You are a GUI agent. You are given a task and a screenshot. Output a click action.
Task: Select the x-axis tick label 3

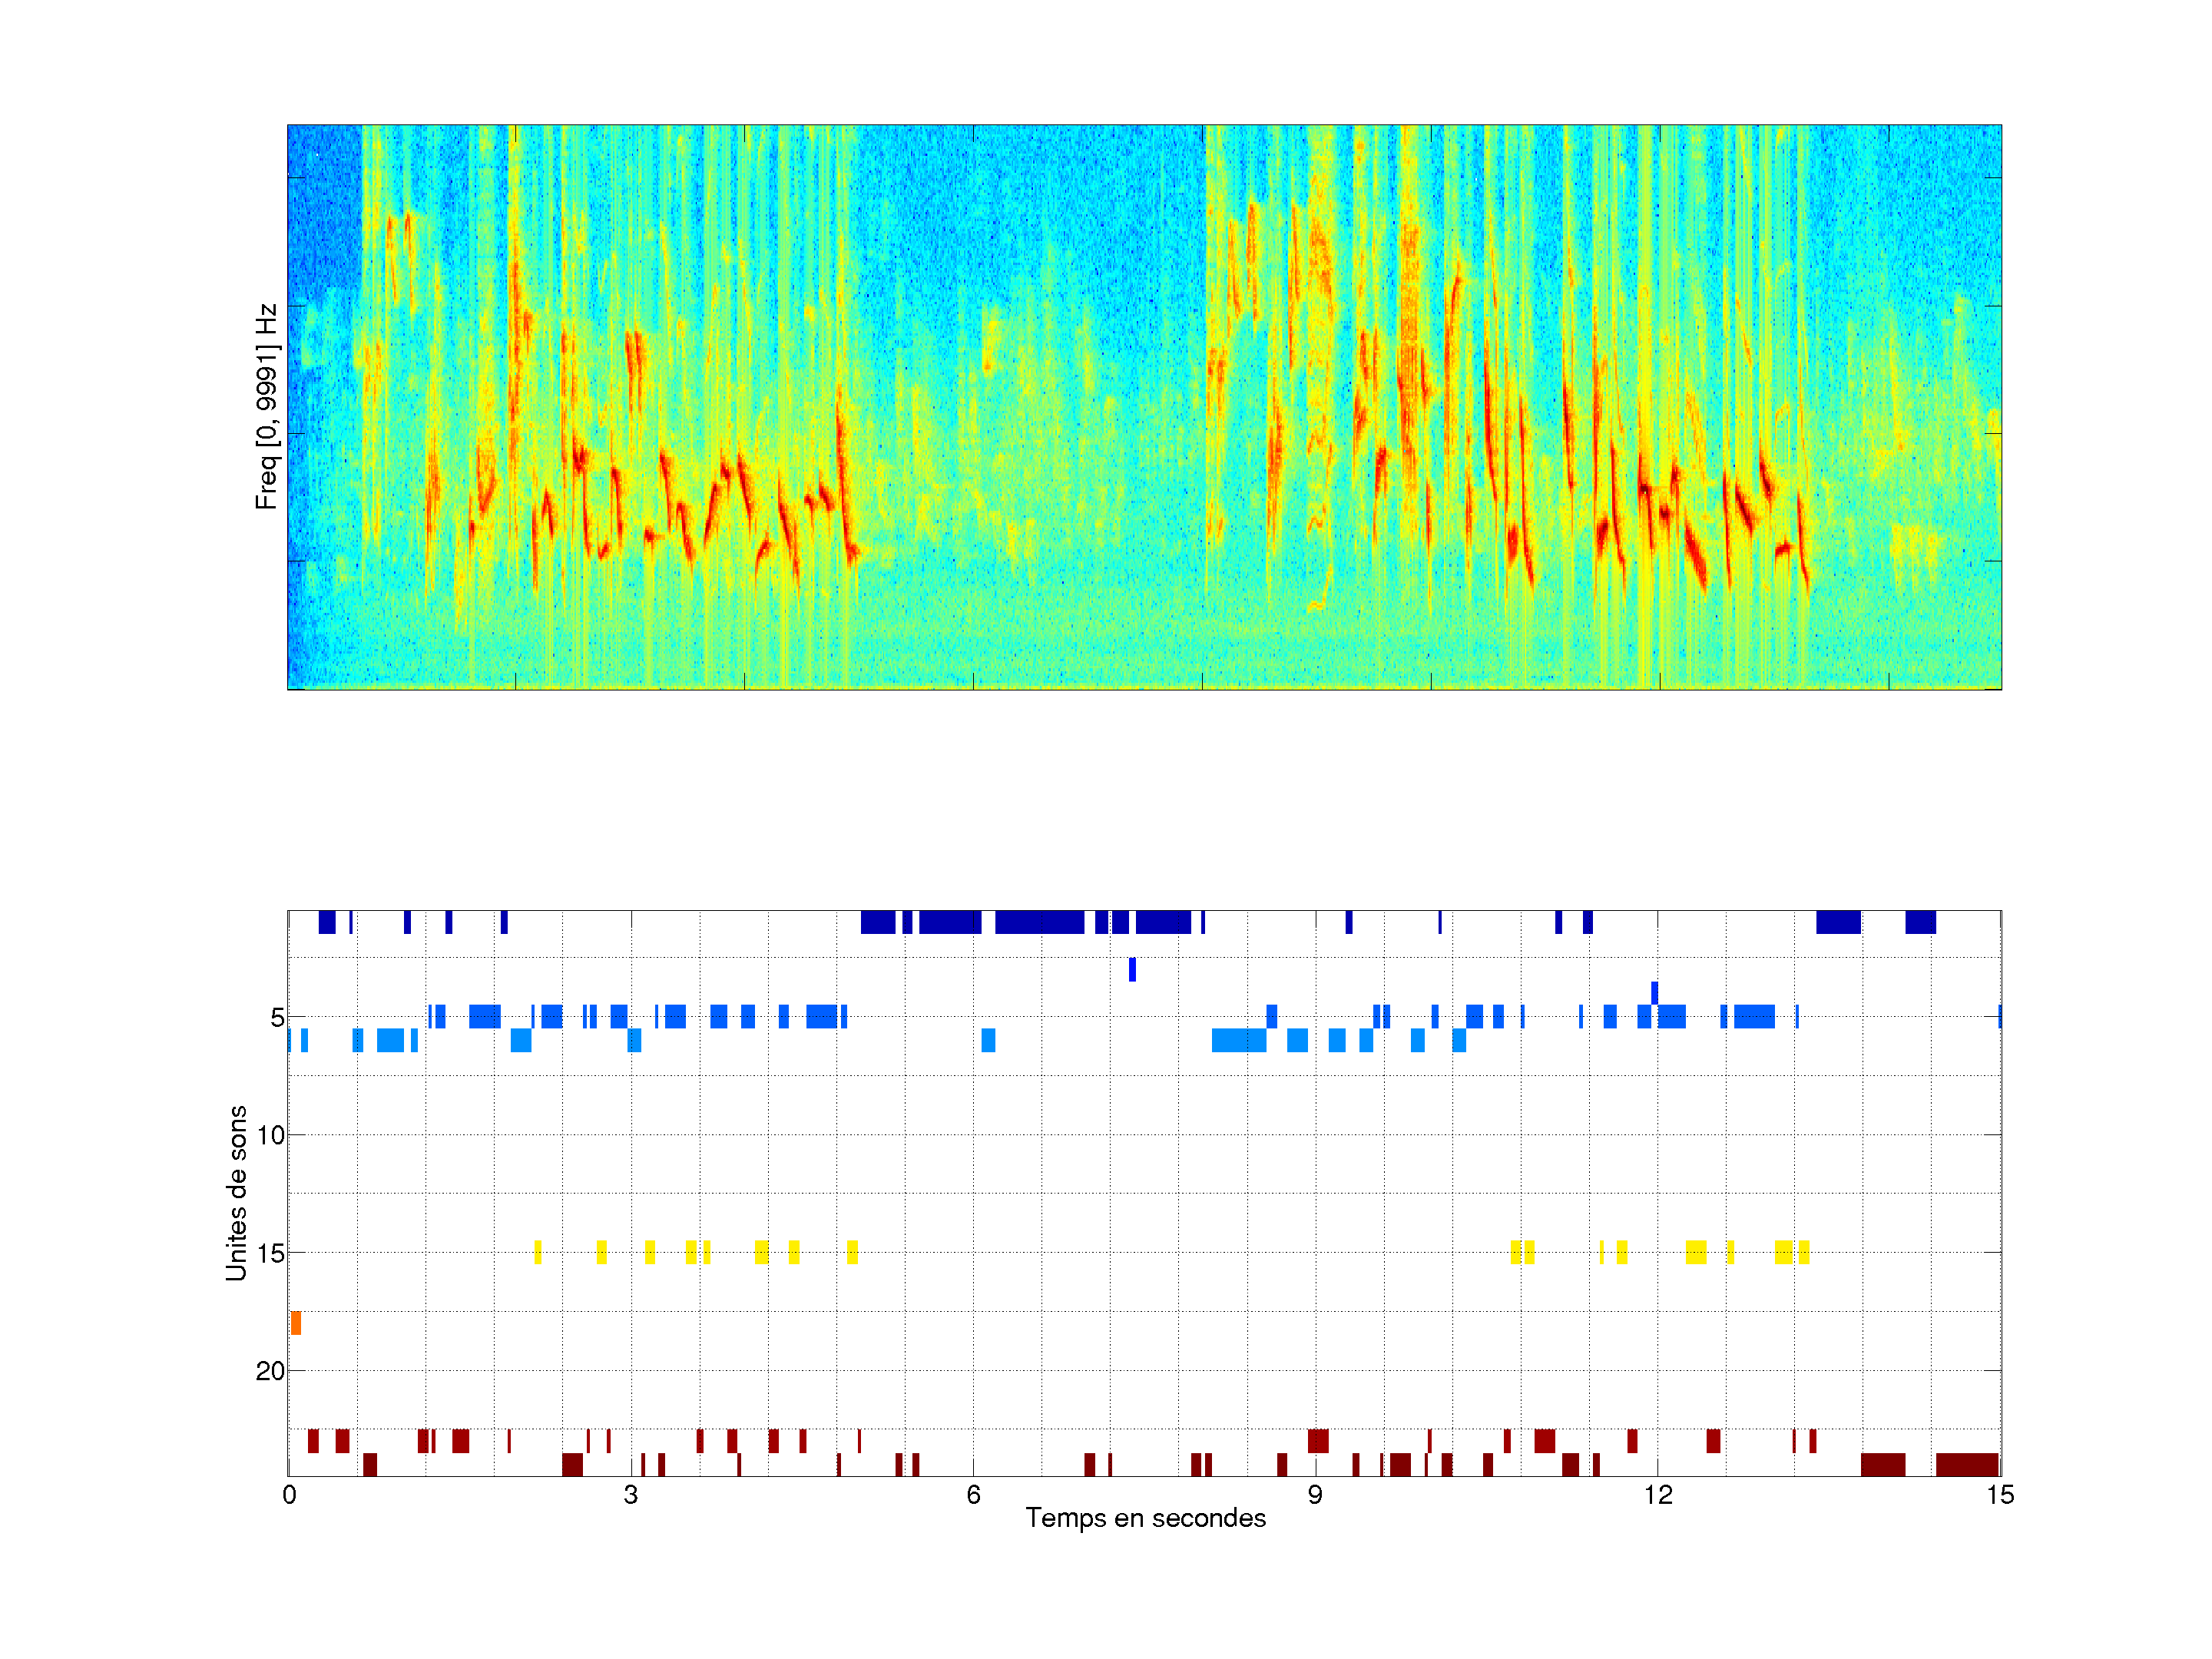click(630, 1495)
